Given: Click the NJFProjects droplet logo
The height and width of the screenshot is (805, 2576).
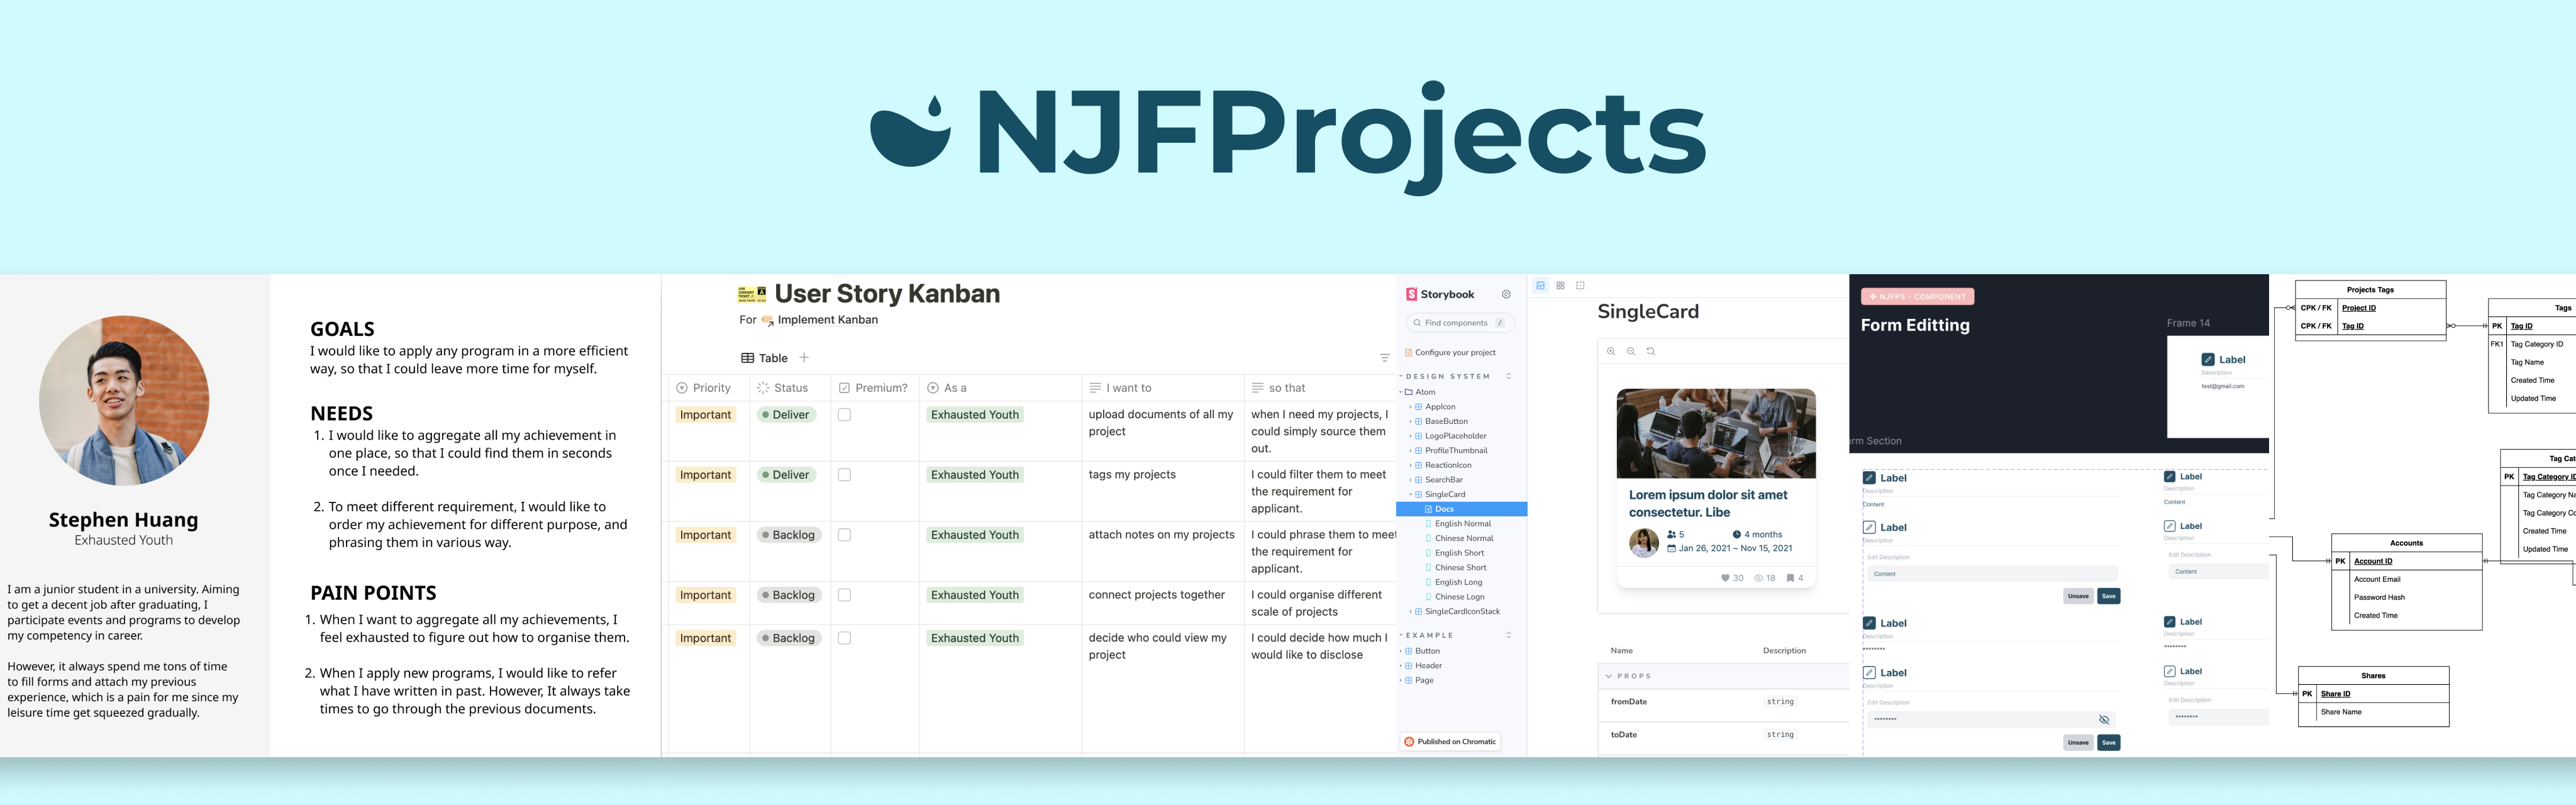Looking at the screenshot, I should (910, 131).
